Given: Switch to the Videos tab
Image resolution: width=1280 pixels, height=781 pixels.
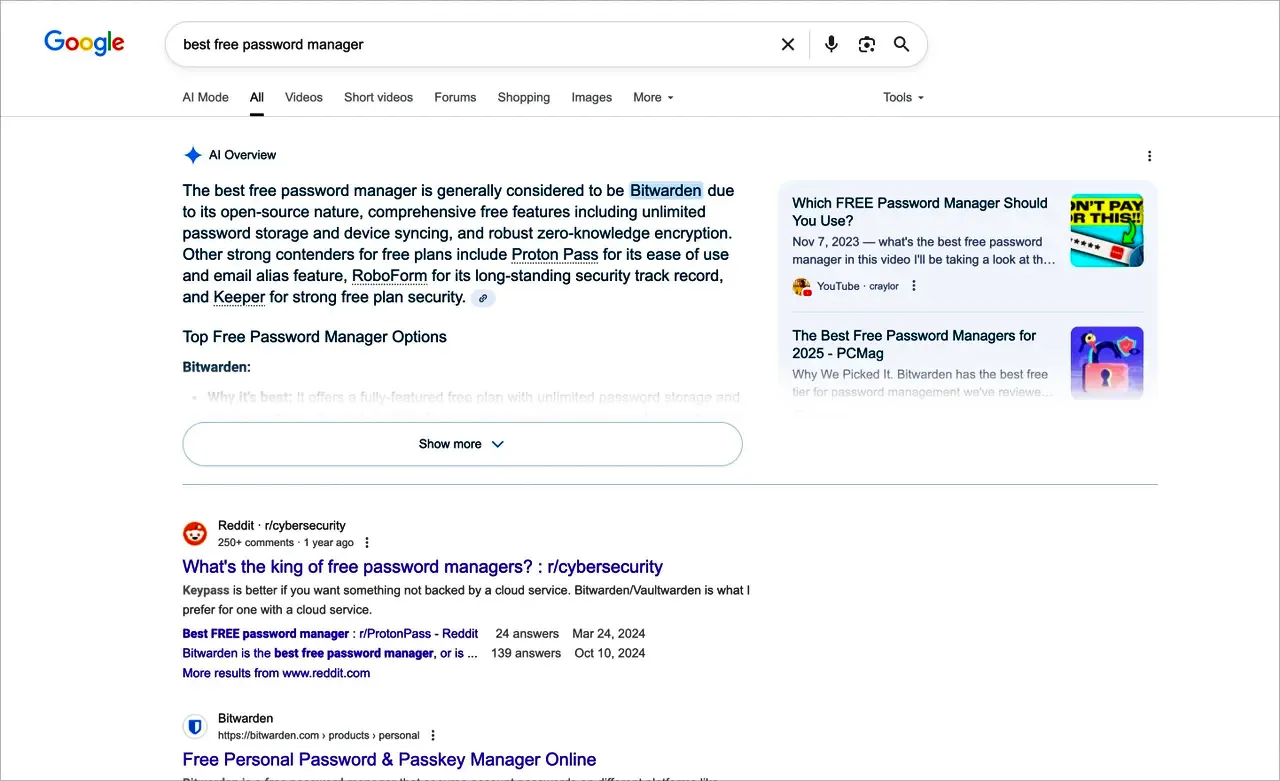Looking at the screenshot, I should pos(303,97).
